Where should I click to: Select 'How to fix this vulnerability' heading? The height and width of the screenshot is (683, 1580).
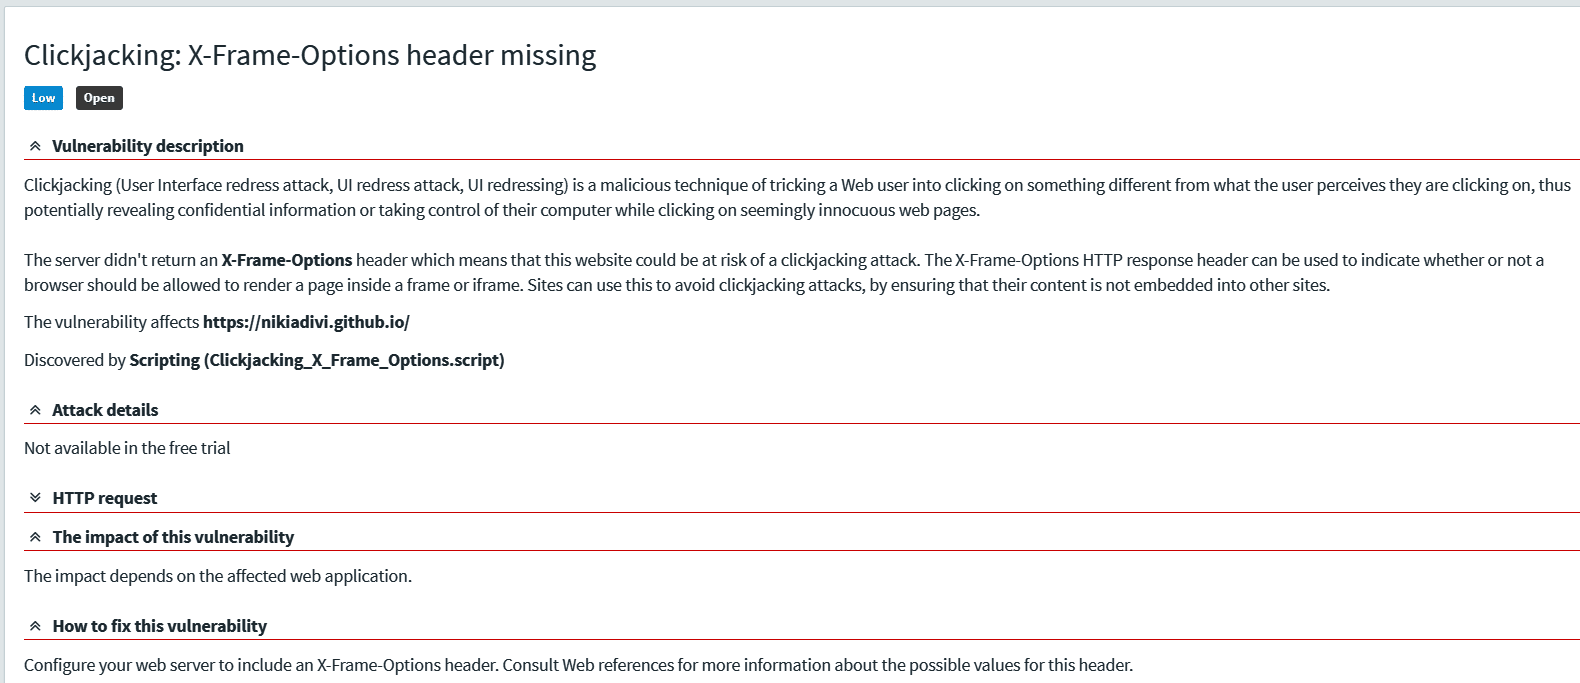[160, 626]
